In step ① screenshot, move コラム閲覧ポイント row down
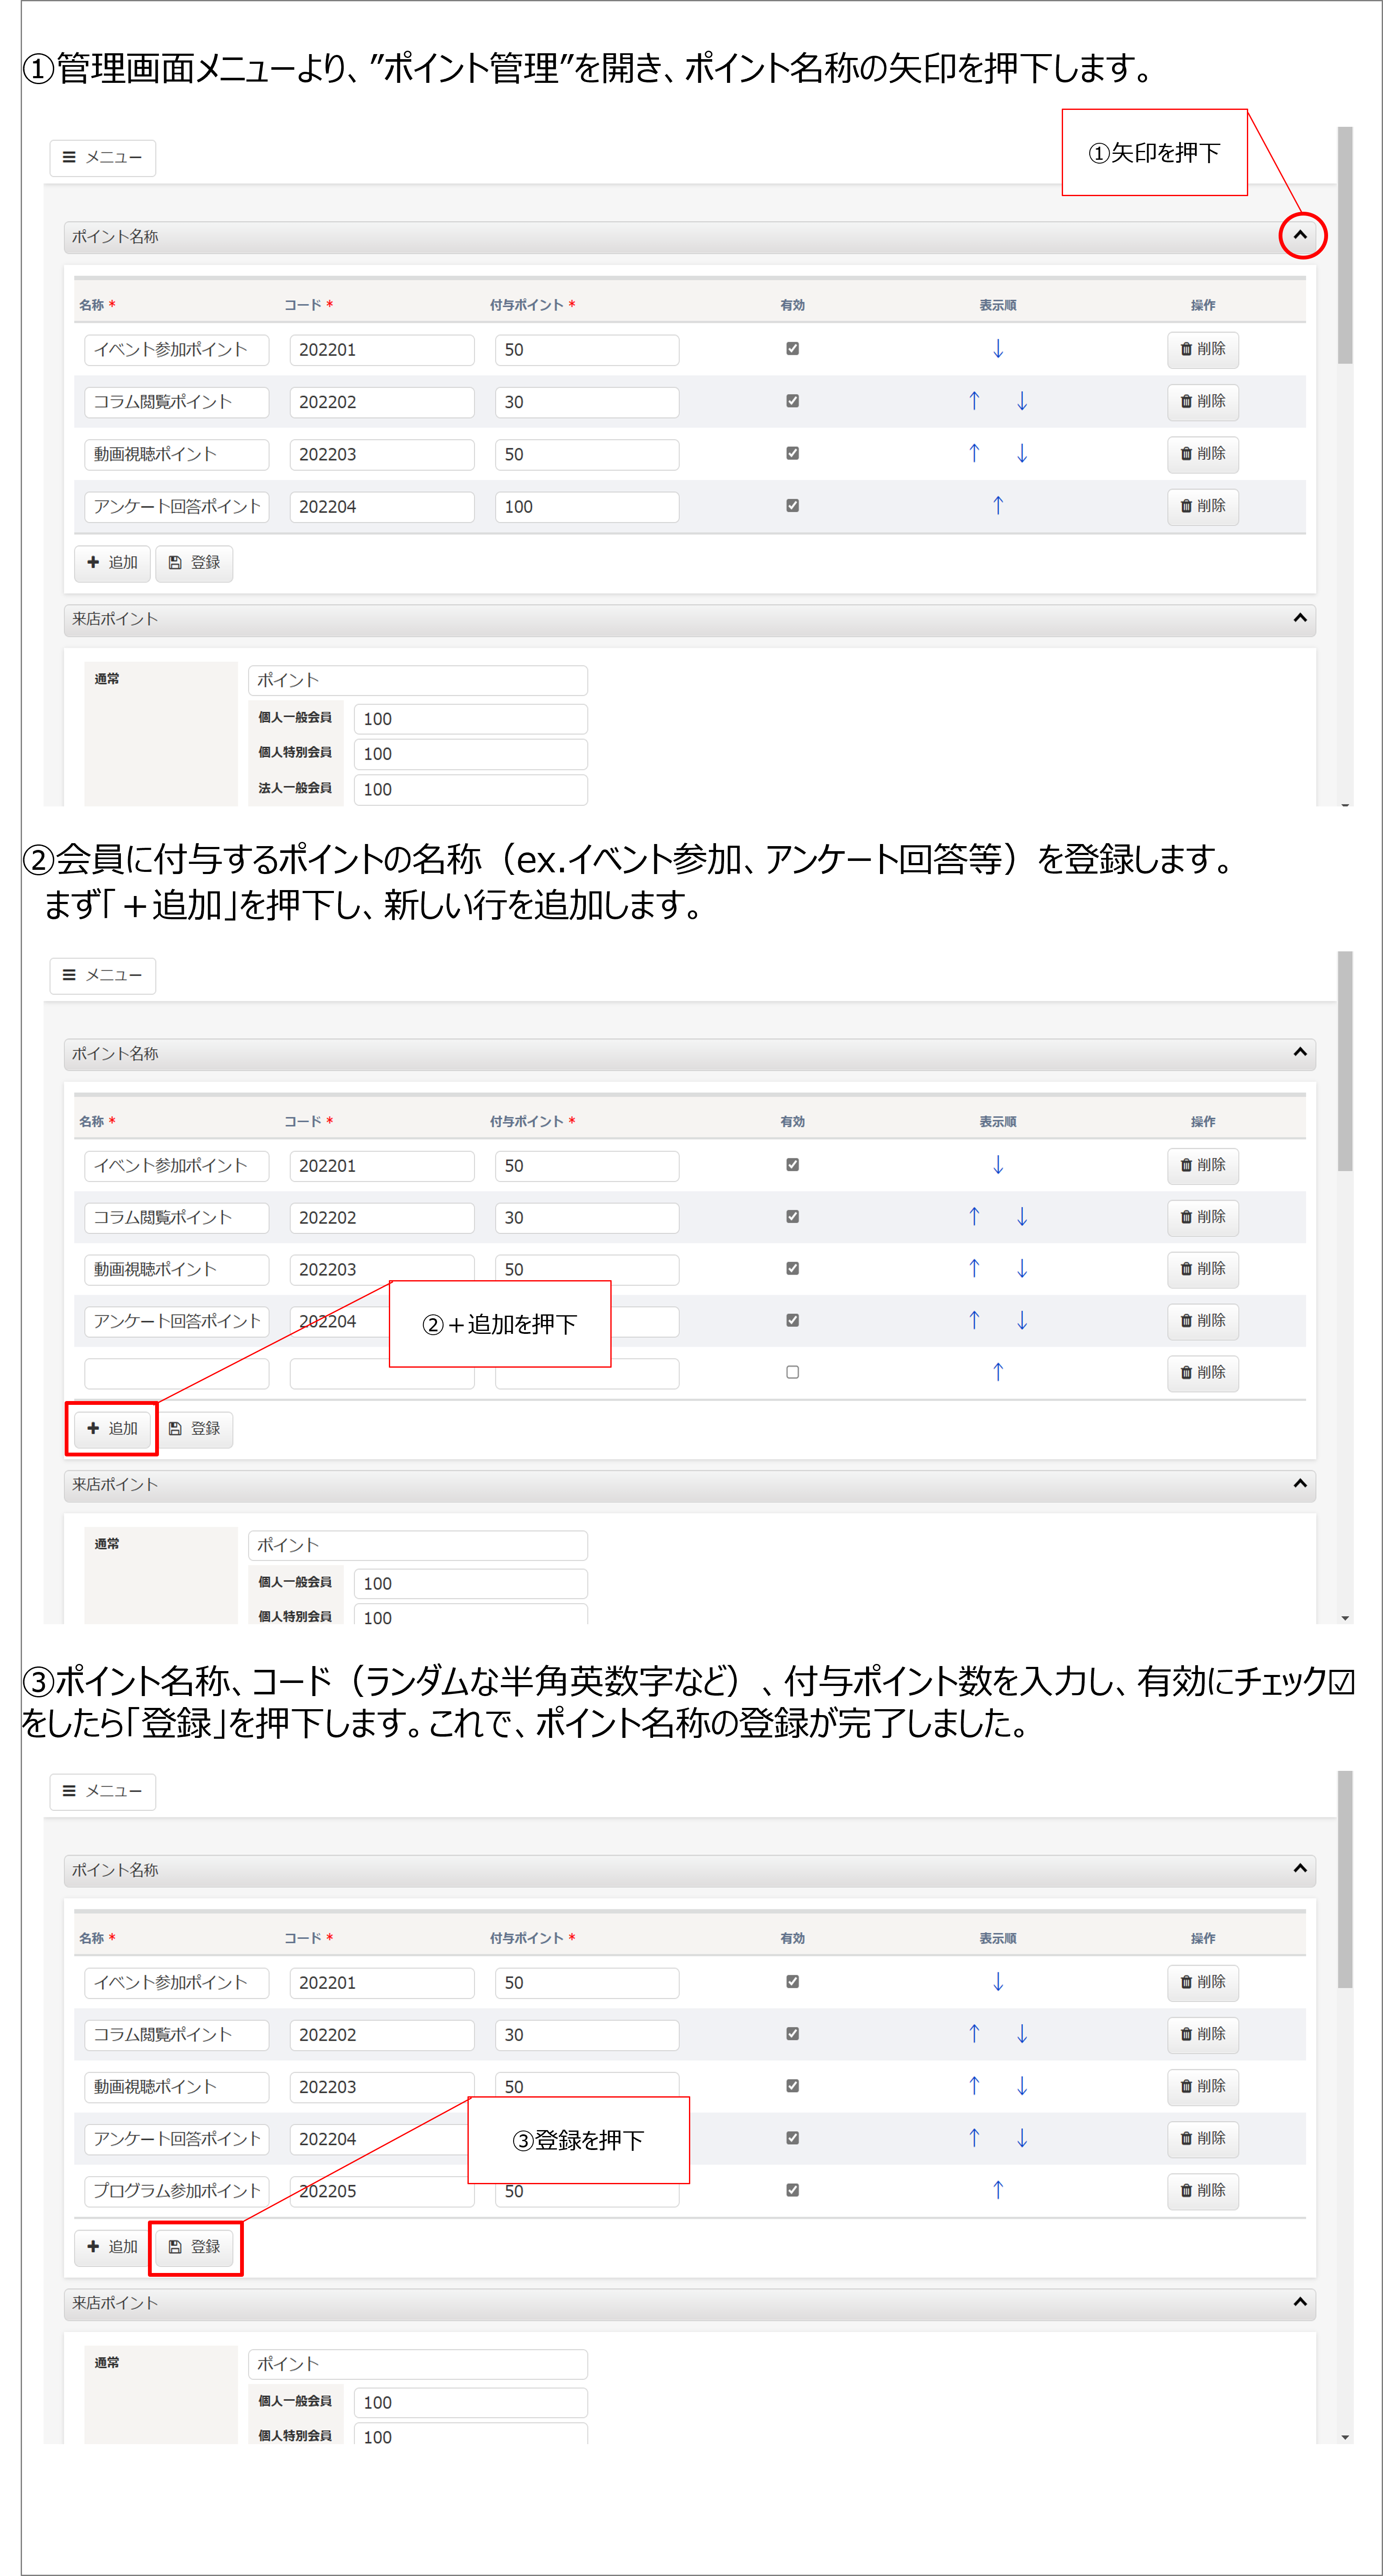This screenshot has height=2576, width=1383. pyautogui.click(x=1021, y=401)
